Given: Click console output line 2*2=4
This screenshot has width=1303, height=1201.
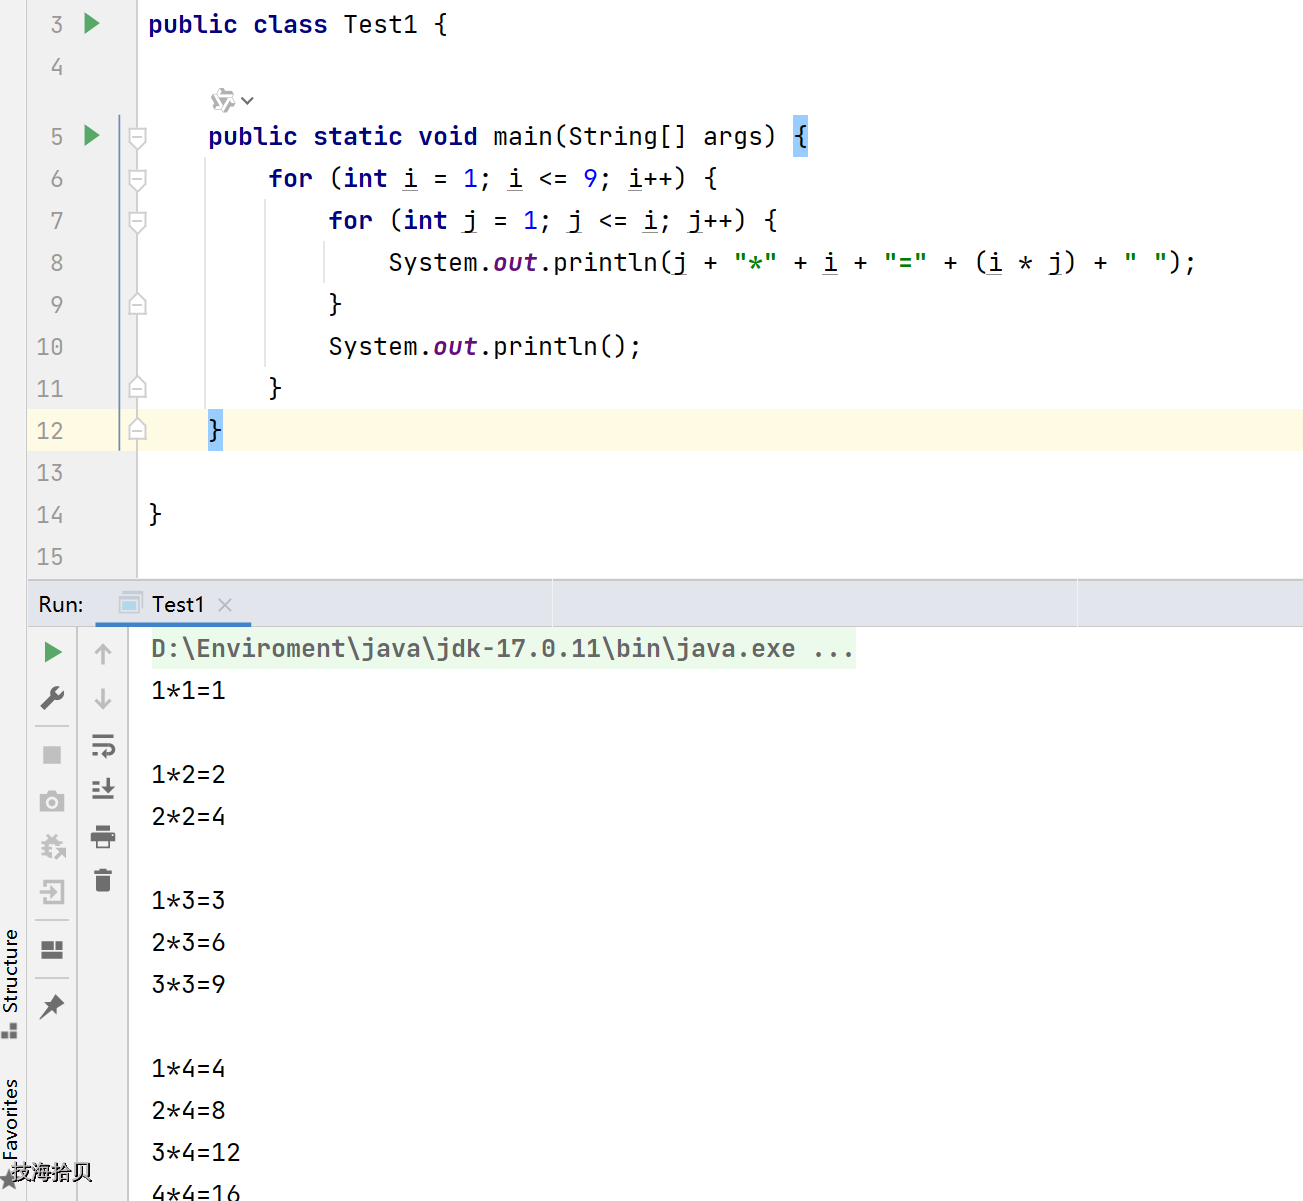Looking at the screenshot, I should click(189, 816).
